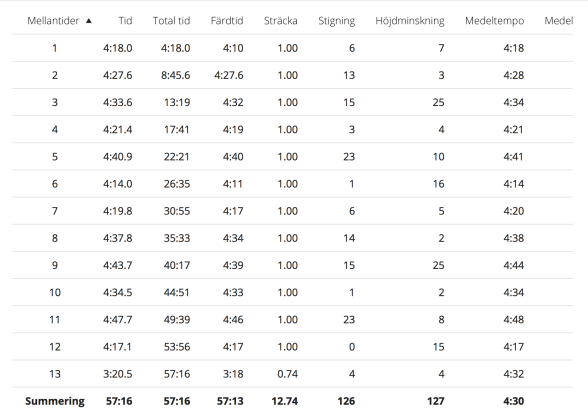588x411 pixels.
Task: Select the Höjdminskning column header
Action: coord(410,21)
